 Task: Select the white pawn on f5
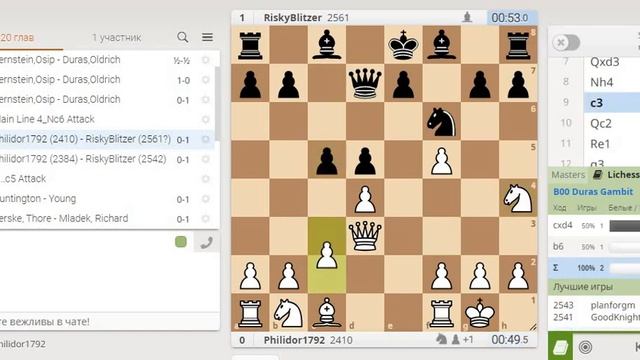(441, 160)
